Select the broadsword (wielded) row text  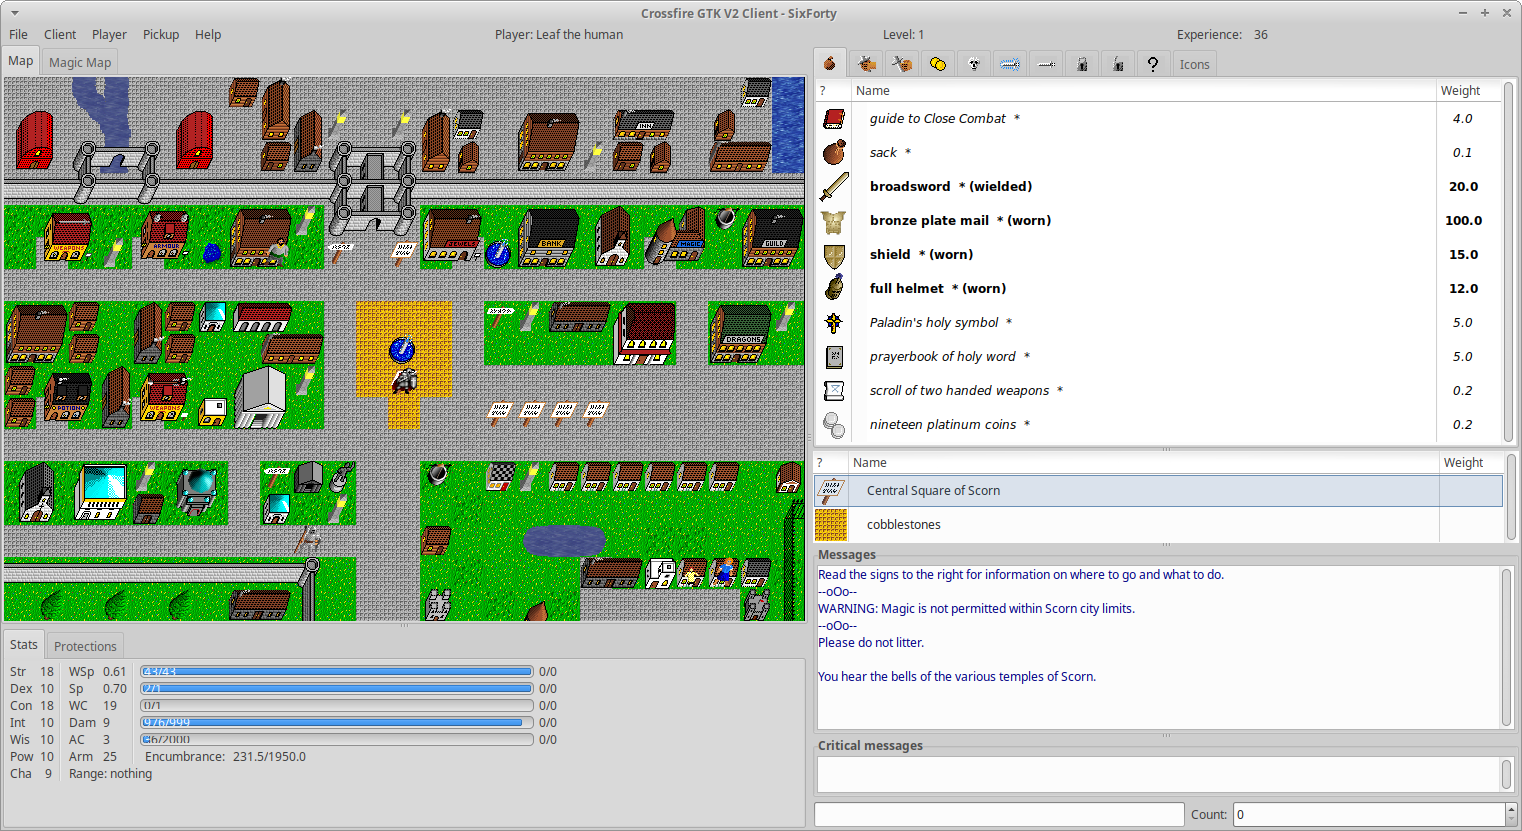click(950, 186)
